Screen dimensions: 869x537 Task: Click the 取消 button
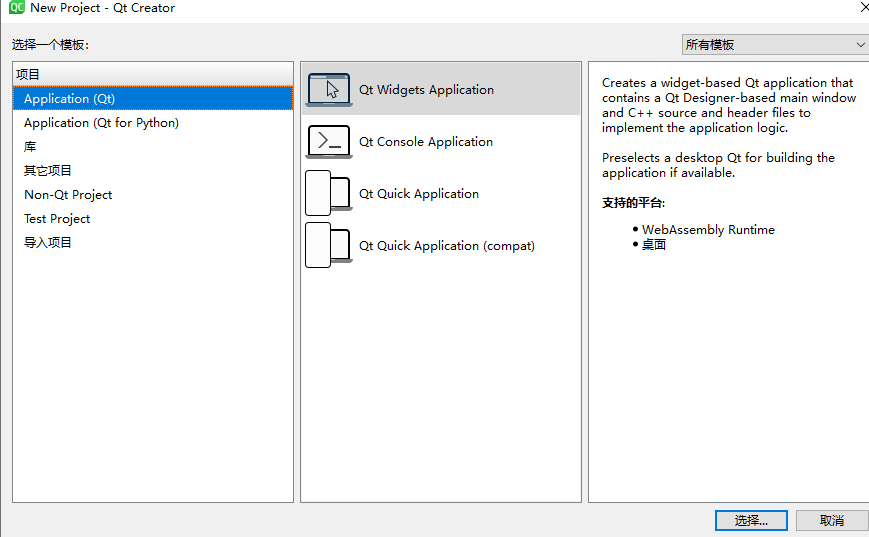[x=832, y=520]
